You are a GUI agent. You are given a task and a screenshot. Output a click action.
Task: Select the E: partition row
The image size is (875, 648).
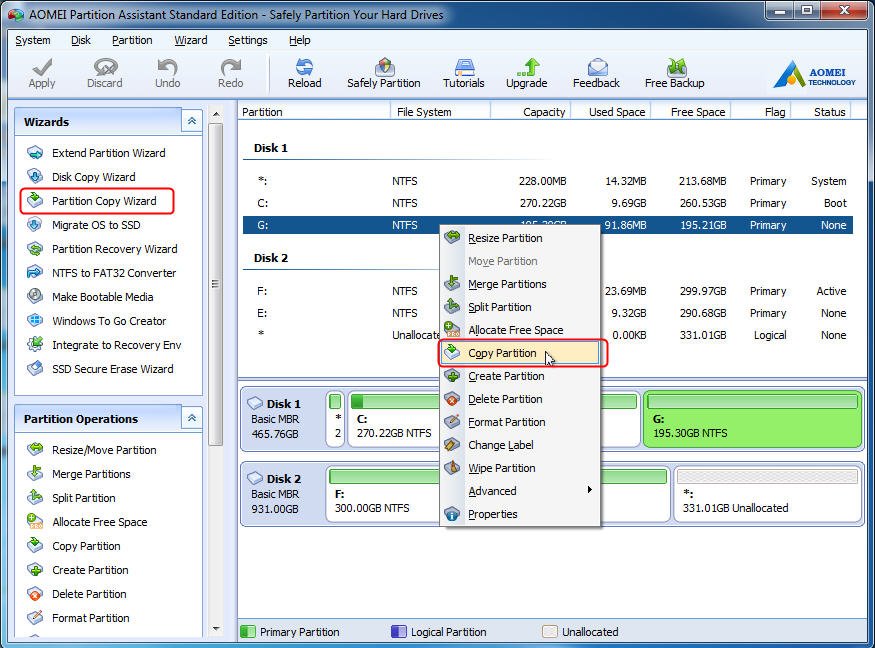tap(547, 313)
